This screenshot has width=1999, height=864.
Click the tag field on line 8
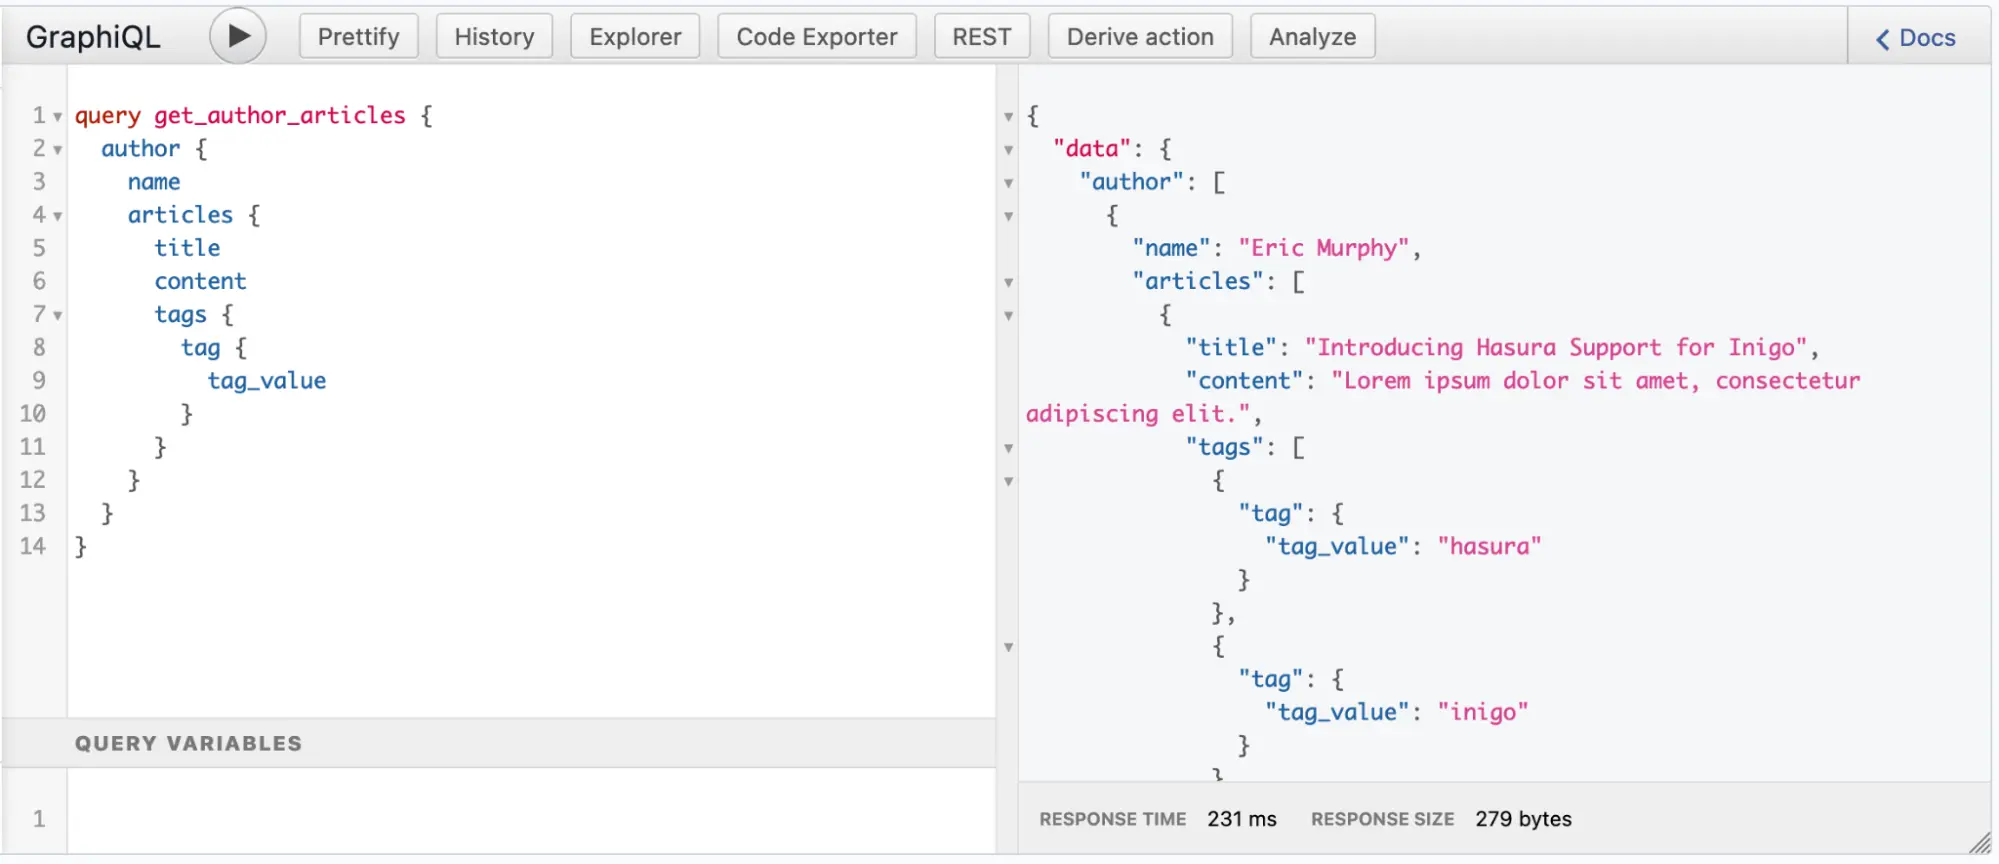click(x=200, y=348)
